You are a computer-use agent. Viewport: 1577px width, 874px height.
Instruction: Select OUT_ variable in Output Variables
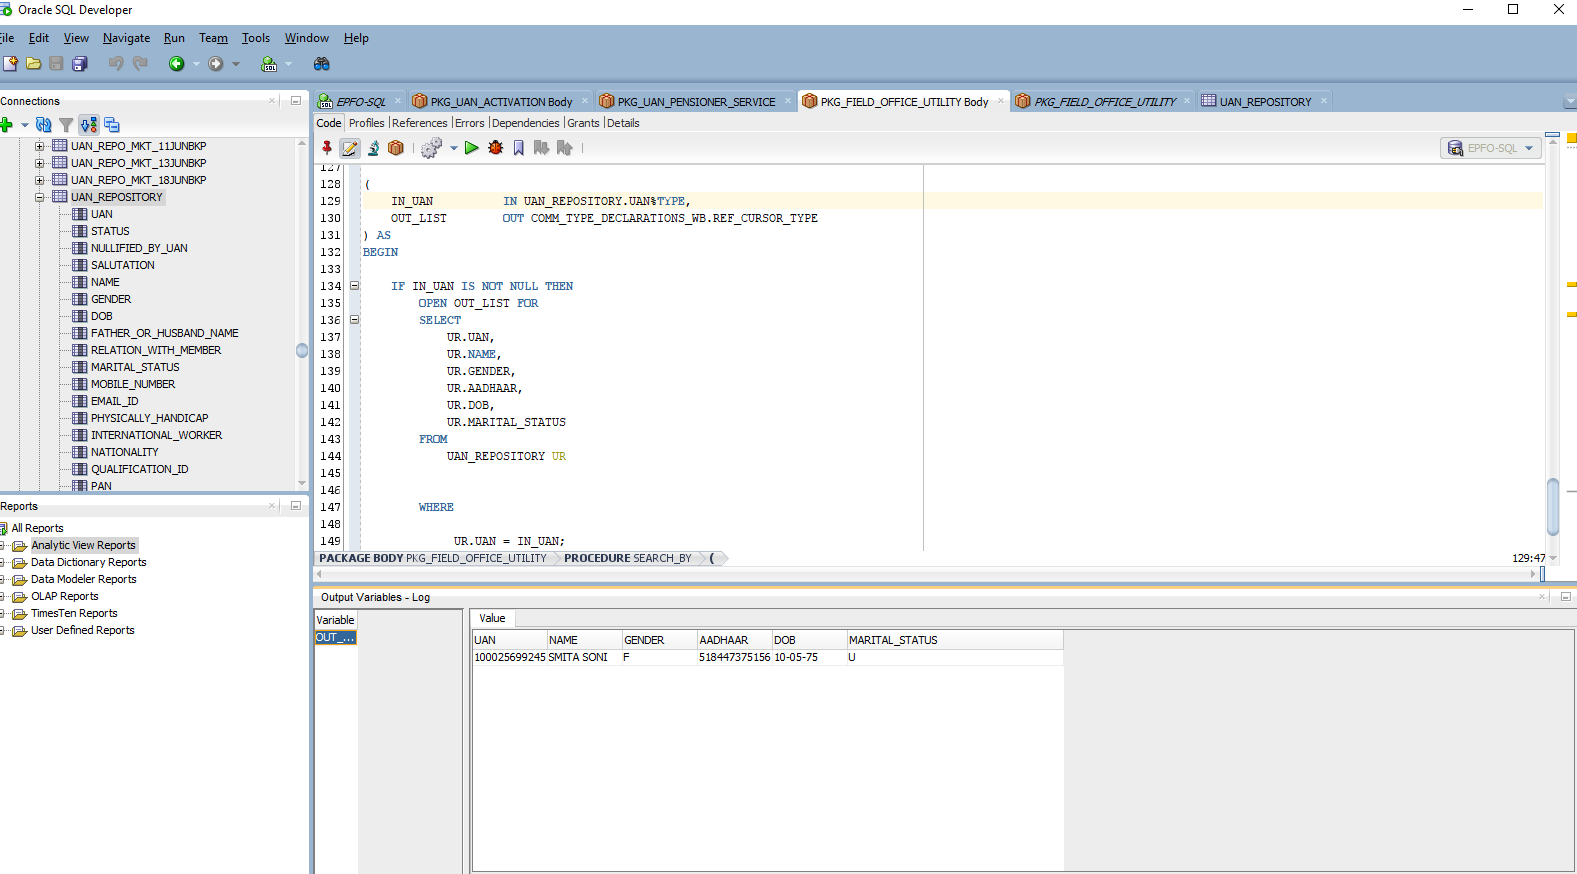(x=335, y=638)
